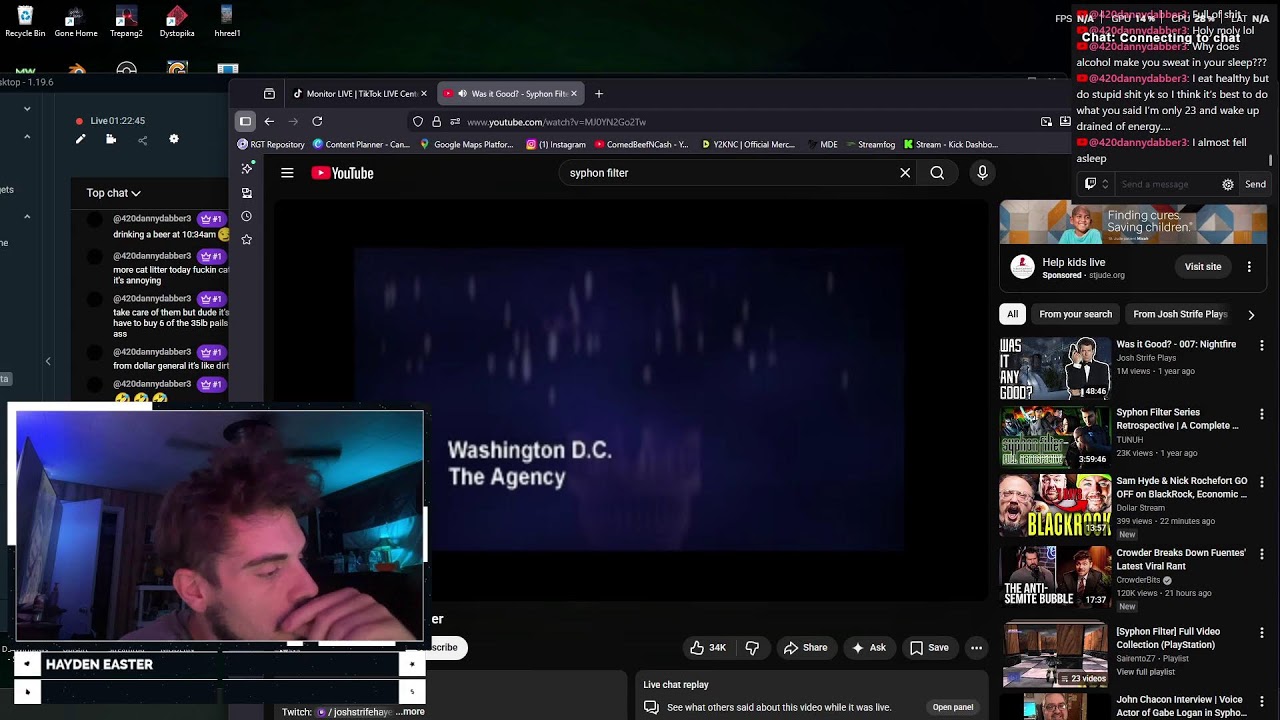Open the browser workspaces icon left of tabs
1280x720 pixels.
click(269, 93)
